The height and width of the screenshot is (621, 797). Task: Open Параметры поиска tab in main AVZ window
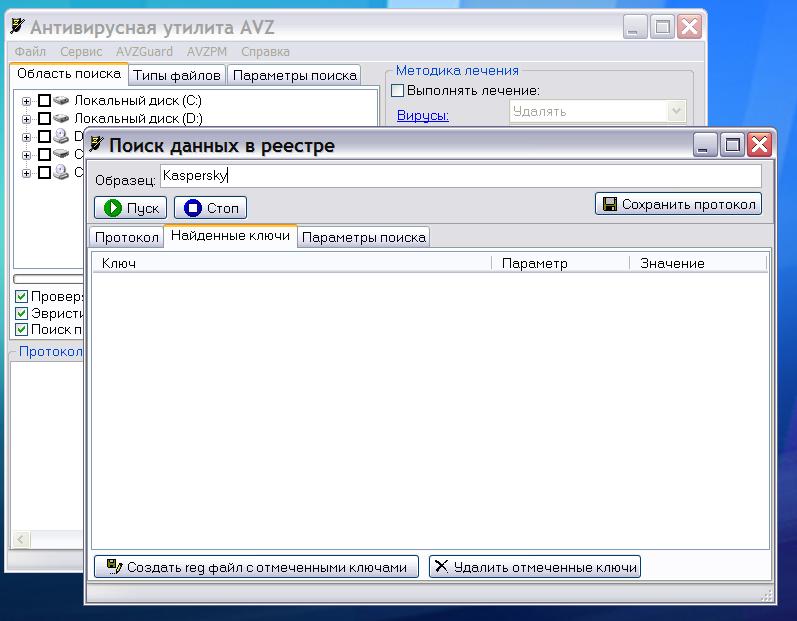point(294,75)
